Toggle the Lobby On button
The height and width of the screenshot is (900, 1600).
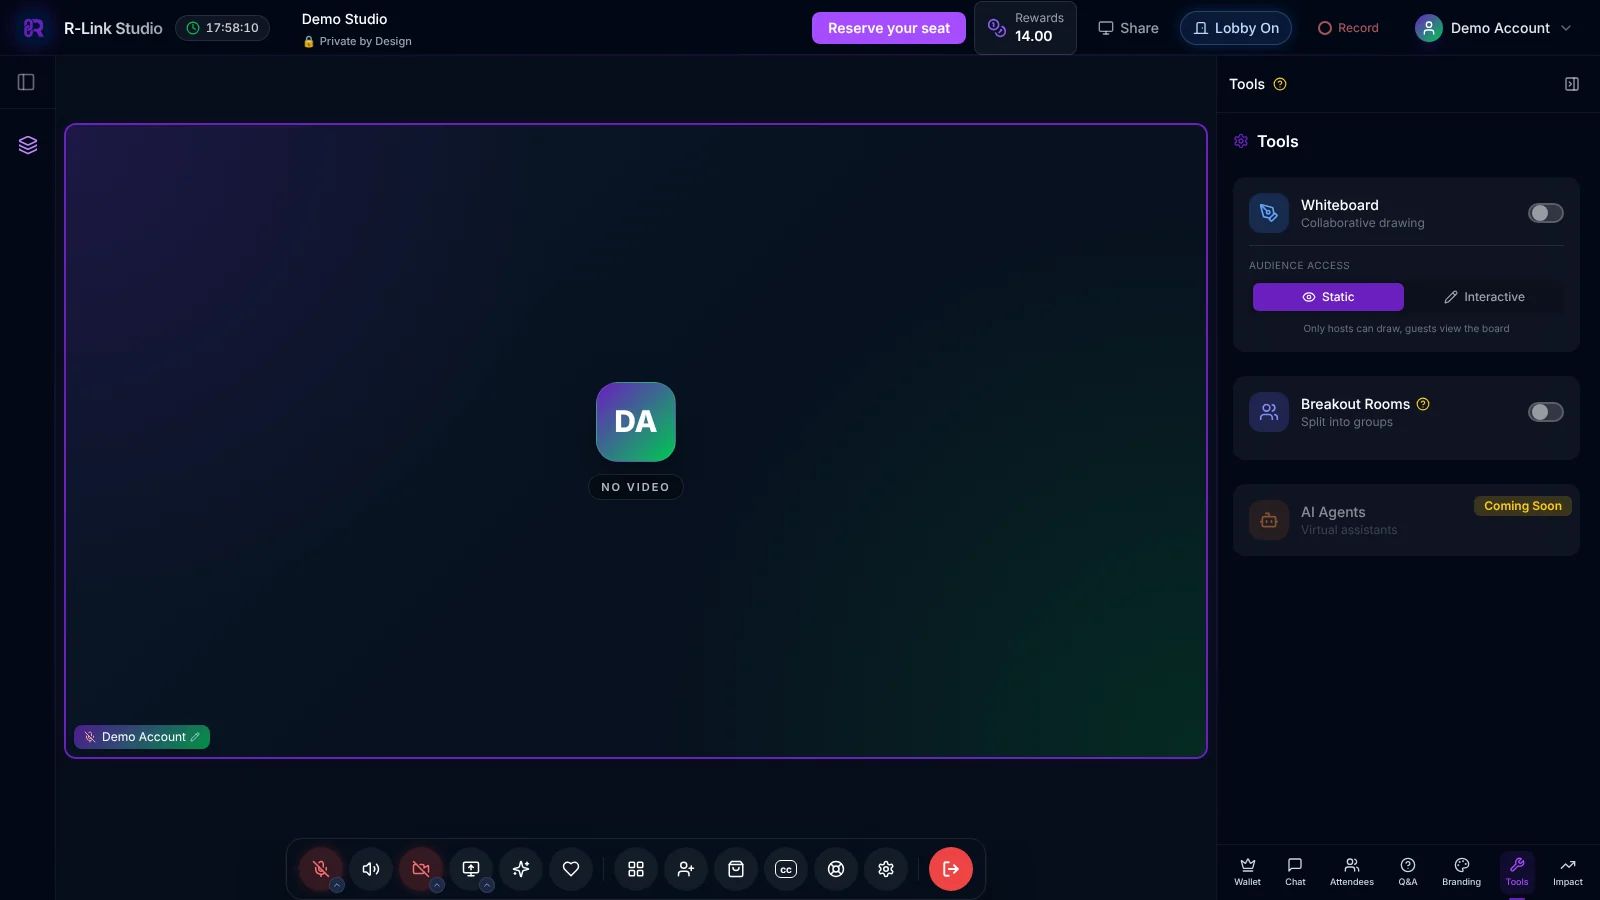tap(1236, 28)
